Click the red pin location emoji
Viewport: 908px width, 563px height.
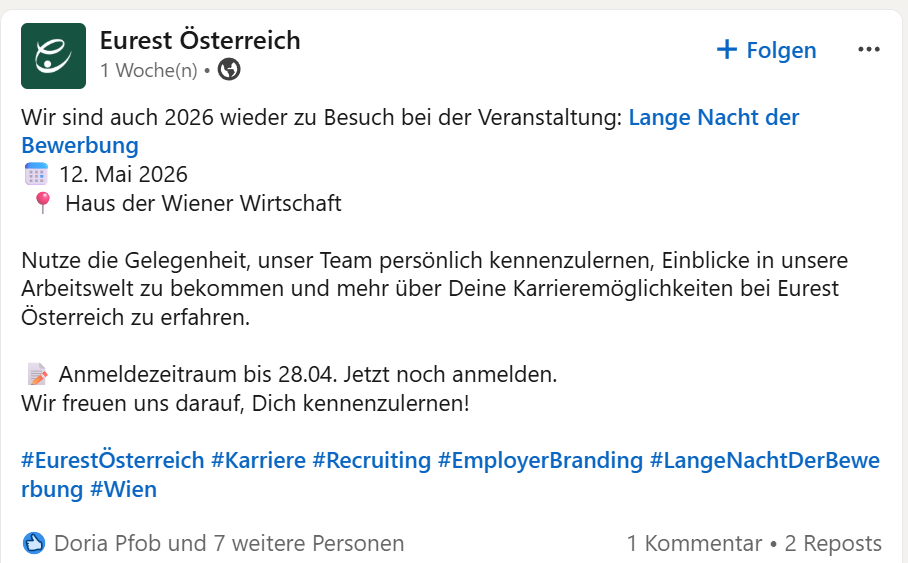point(42,203)
